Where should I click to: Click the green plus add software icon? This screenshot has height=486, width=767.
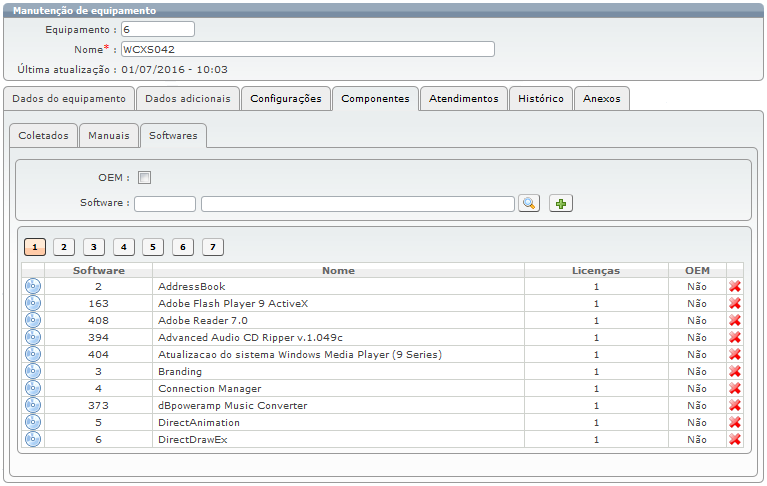pyautogui.click(x=560, y=204)
